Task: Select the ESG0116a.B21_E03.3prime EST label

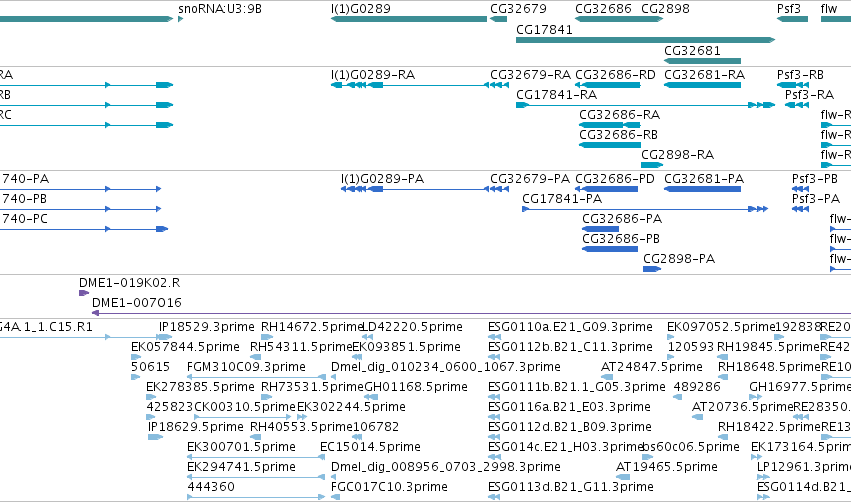Action: tap(569, 407)
